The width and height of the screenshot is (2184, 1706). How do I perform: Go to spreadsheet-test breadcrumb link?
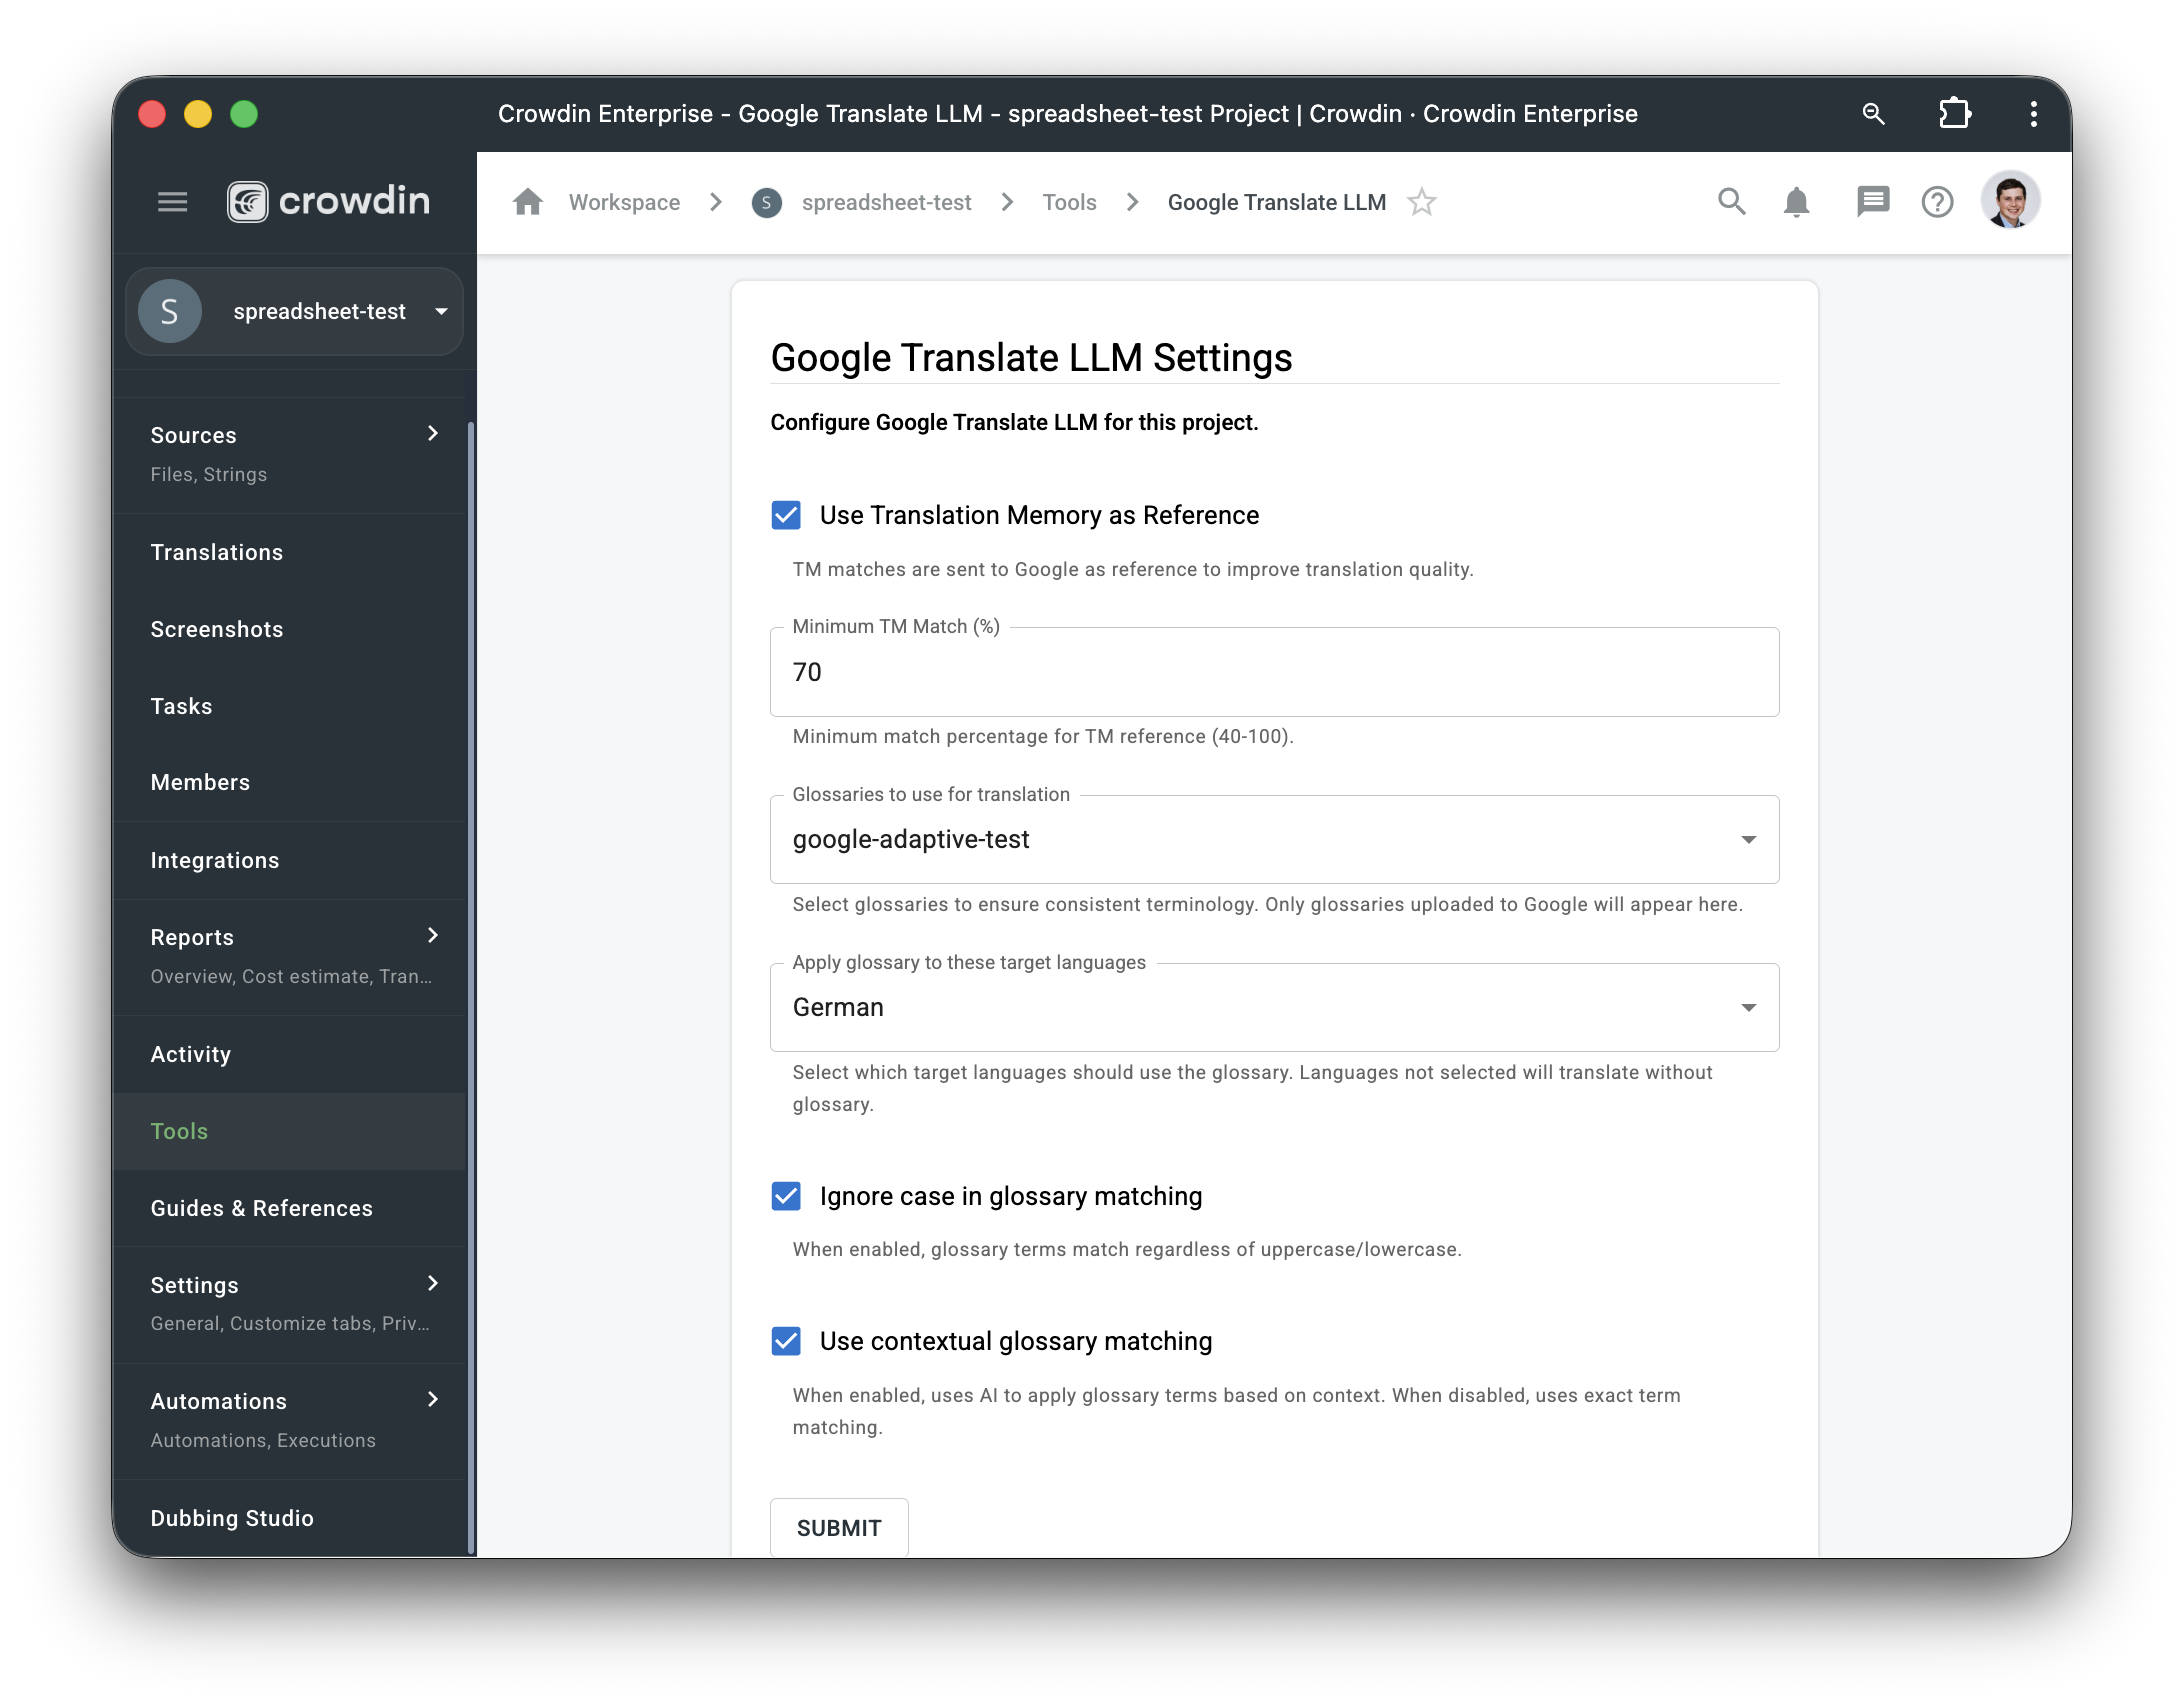(x=886, y=202)
